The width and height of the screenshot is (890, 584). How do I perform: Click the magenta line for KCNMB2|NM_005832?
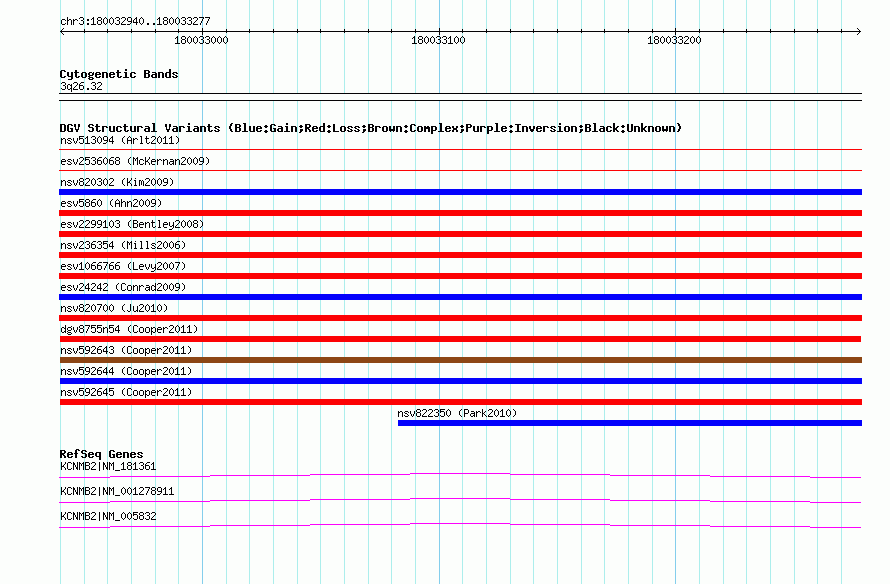click(460, 526)
